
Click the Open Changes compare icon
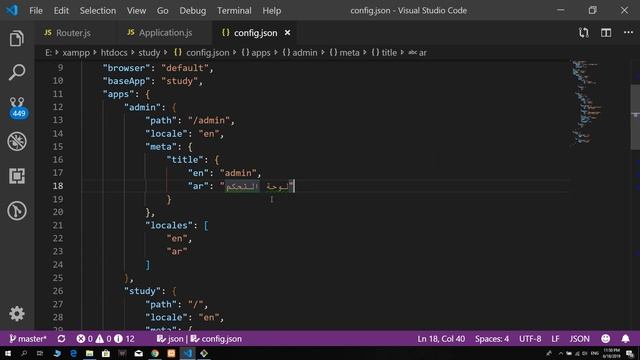pos(584,33)
